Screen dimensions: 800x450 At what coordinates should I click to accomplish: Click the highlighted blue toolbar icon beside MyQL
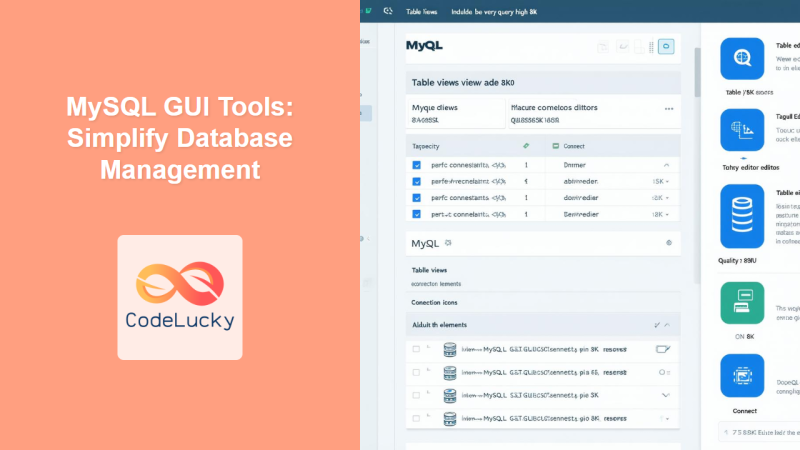(x=667, y=46)
